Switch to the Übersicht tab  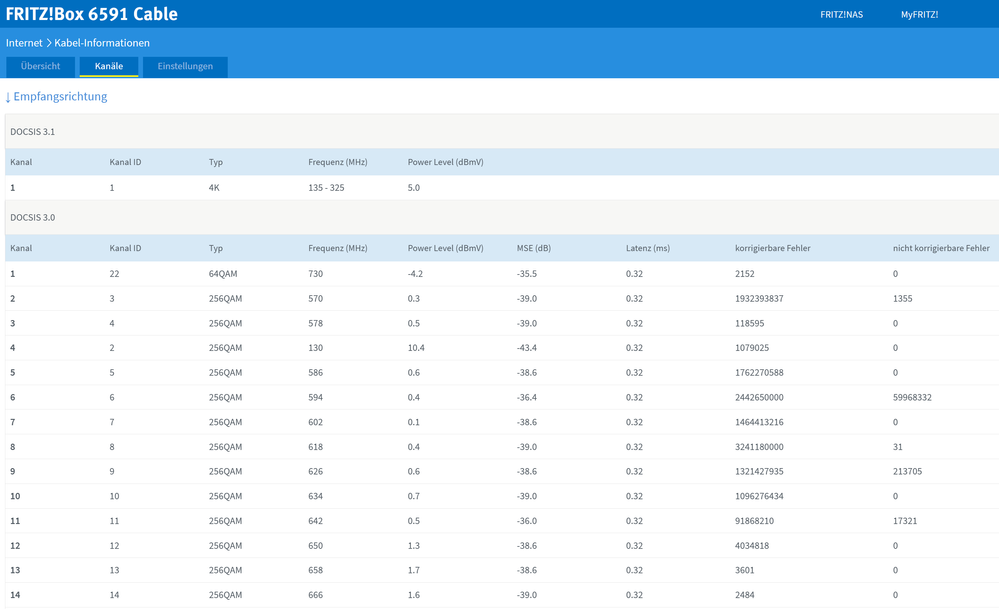(40, 67)
